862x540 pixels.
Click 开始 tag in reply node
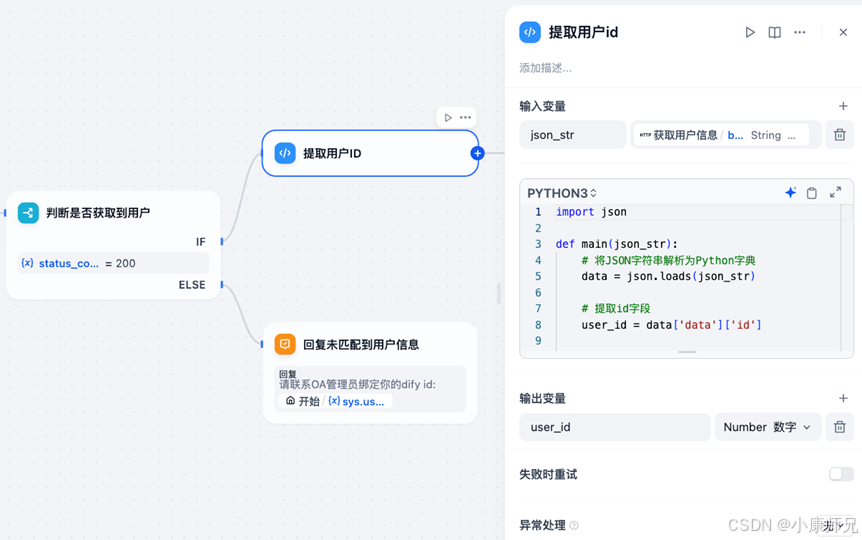[x=303, y=401]
